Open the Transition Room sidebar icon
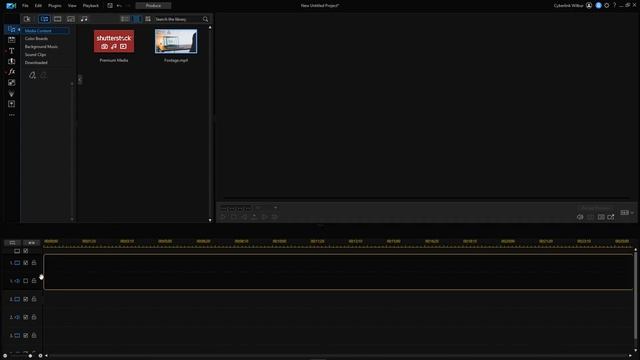The image size is (640, 360). (x=11, y=61)
